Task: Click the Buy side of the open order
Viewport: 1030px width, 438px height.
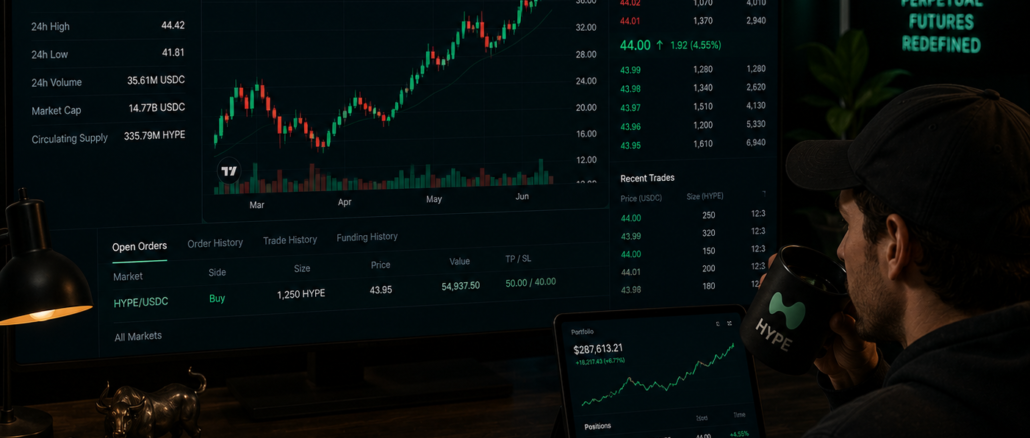Action: [217, 298]
